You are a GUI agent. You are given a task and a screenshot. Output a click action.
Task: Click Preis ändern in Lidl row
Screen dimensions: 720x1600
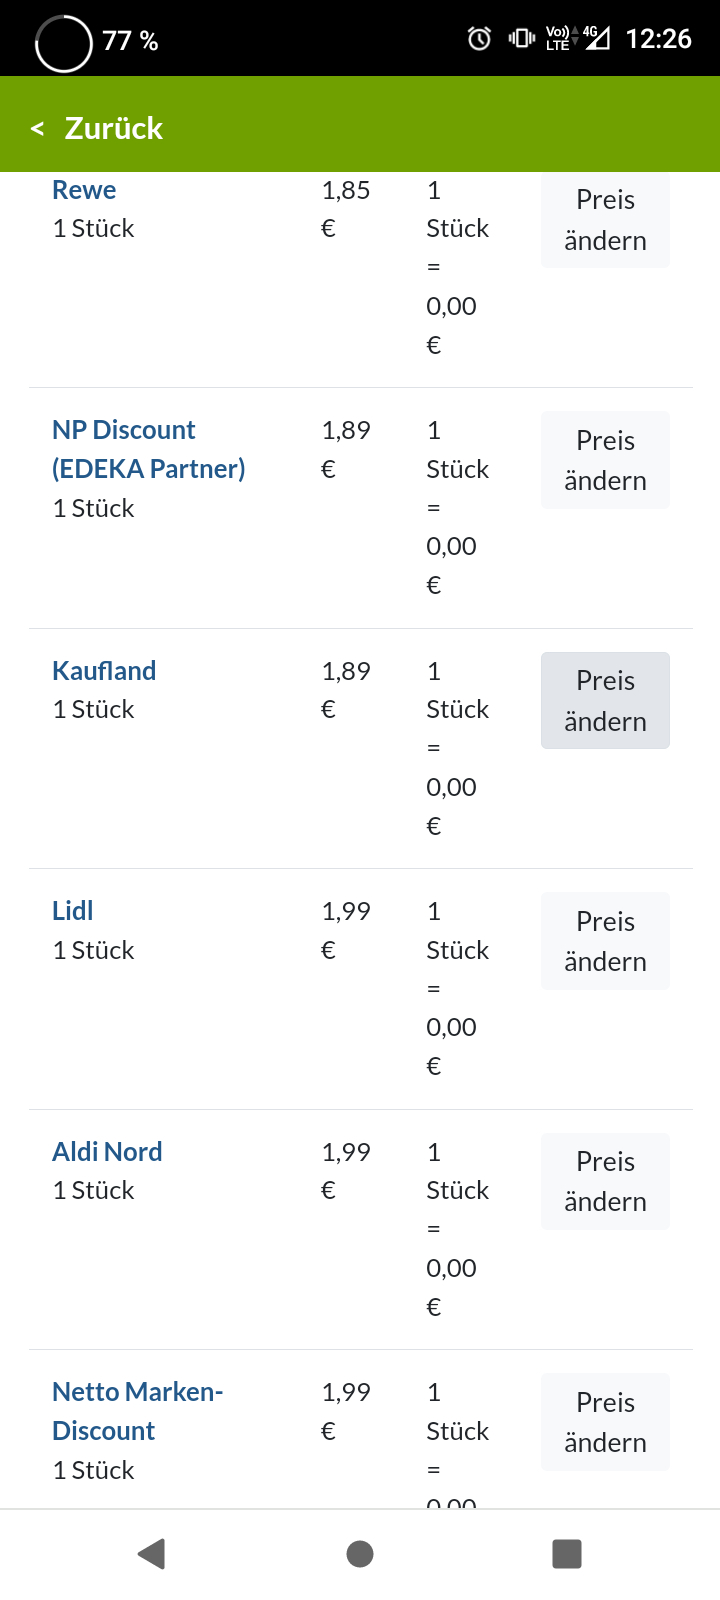[605, 941]
